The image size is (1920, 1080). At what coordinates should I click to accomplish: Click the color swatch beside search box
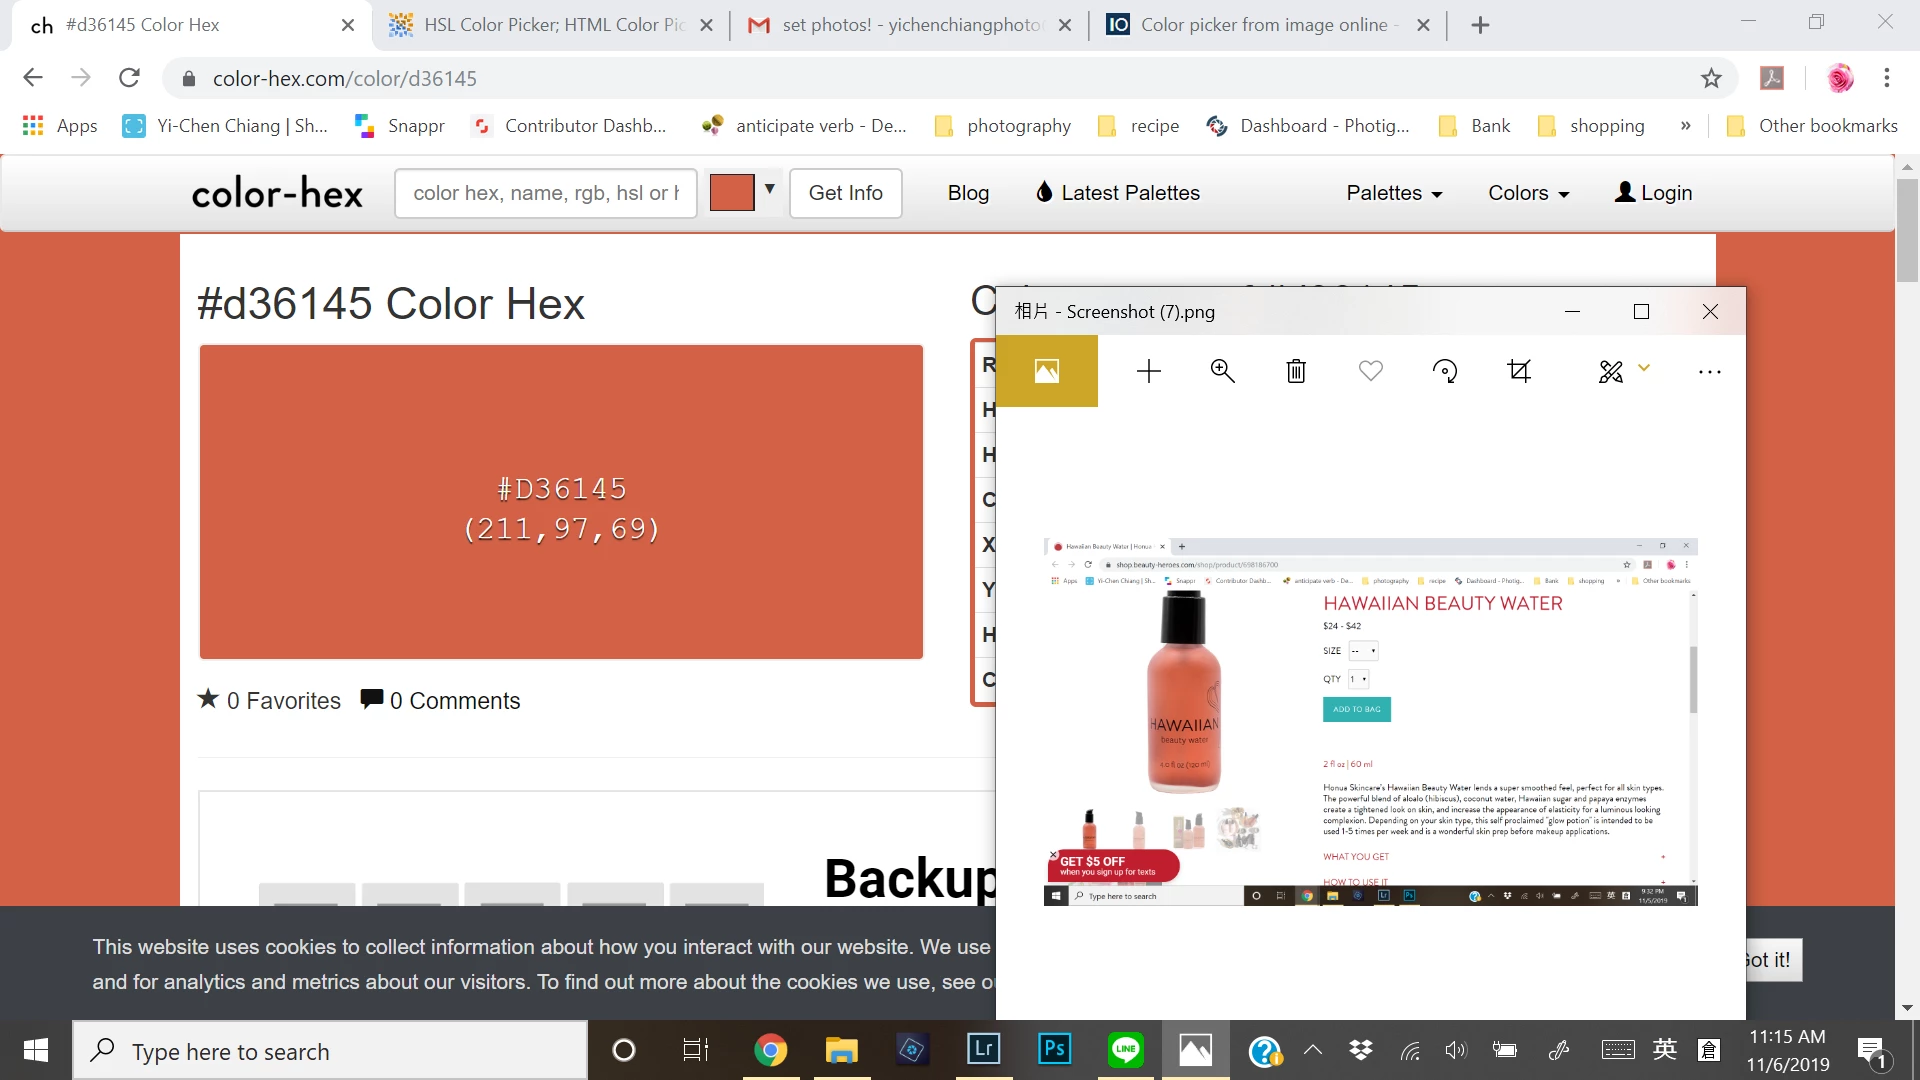(x=732, y=193)
